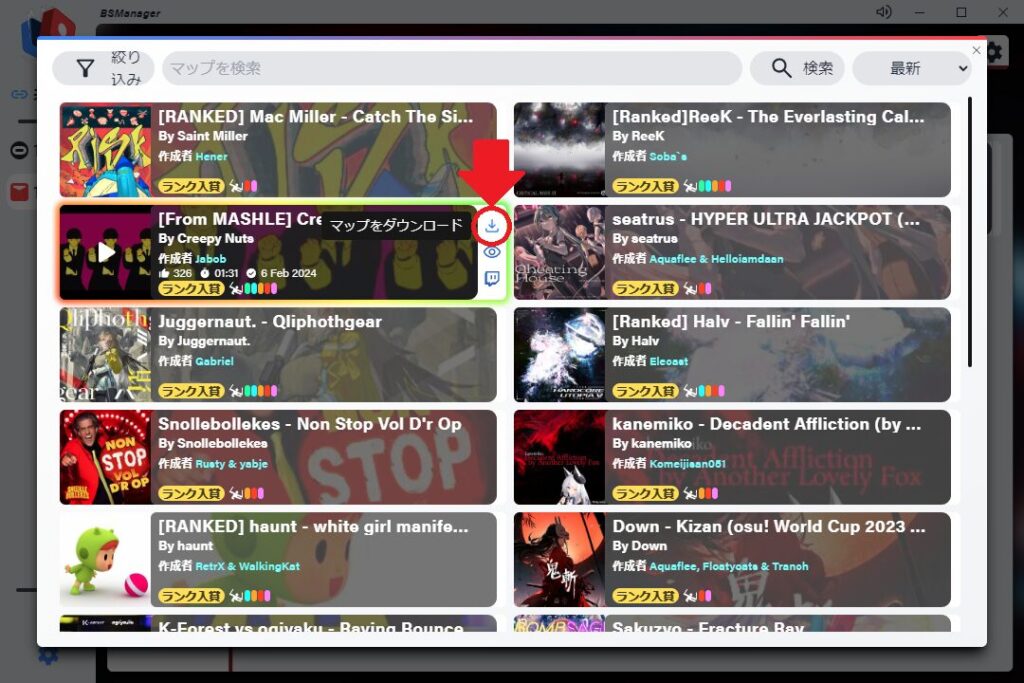Click the sabers mode icon on the haunt card

236,596
